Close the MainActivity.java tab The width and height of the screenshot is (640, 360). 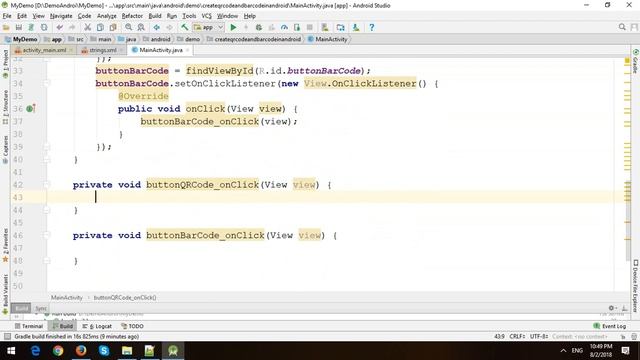tap(188, 50)
